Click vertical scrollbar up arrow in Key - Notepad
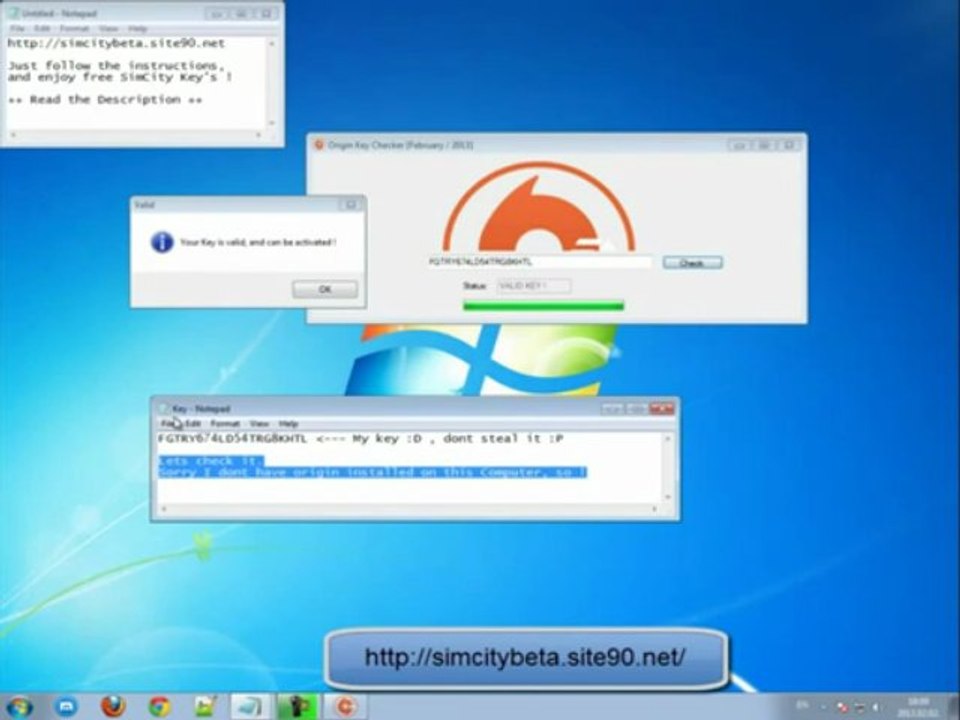 [x=667, y=439]
